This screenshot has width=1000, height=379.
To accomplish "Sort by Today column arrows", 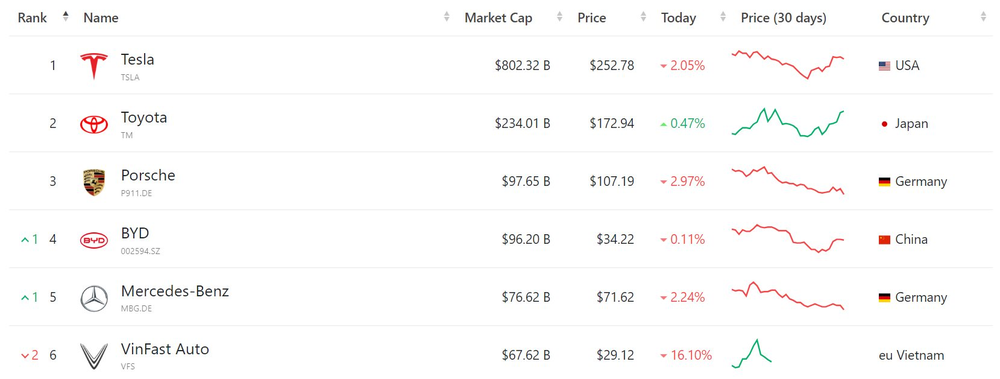I will click(x=723, y=18).
